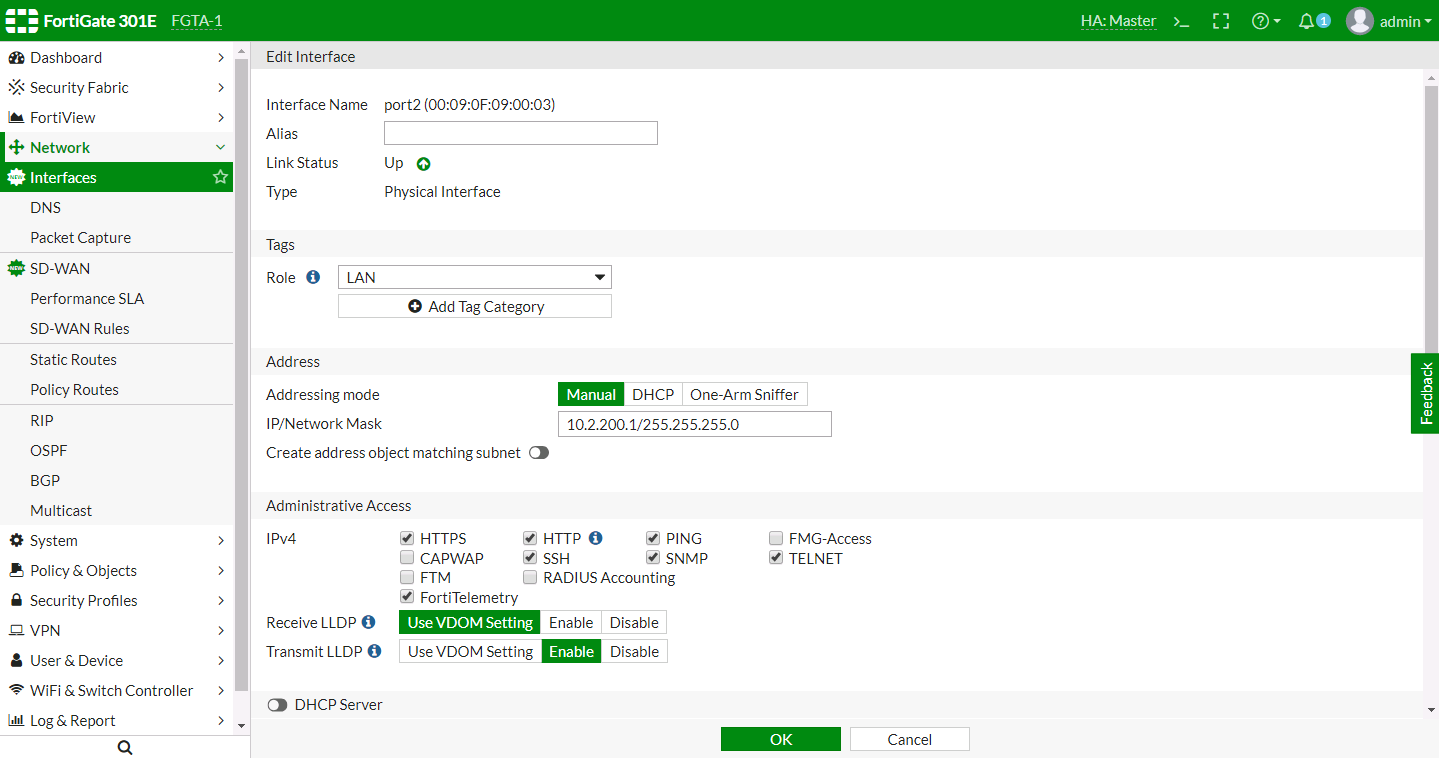Click Add Tag Category button

click(x=475, y=306)
